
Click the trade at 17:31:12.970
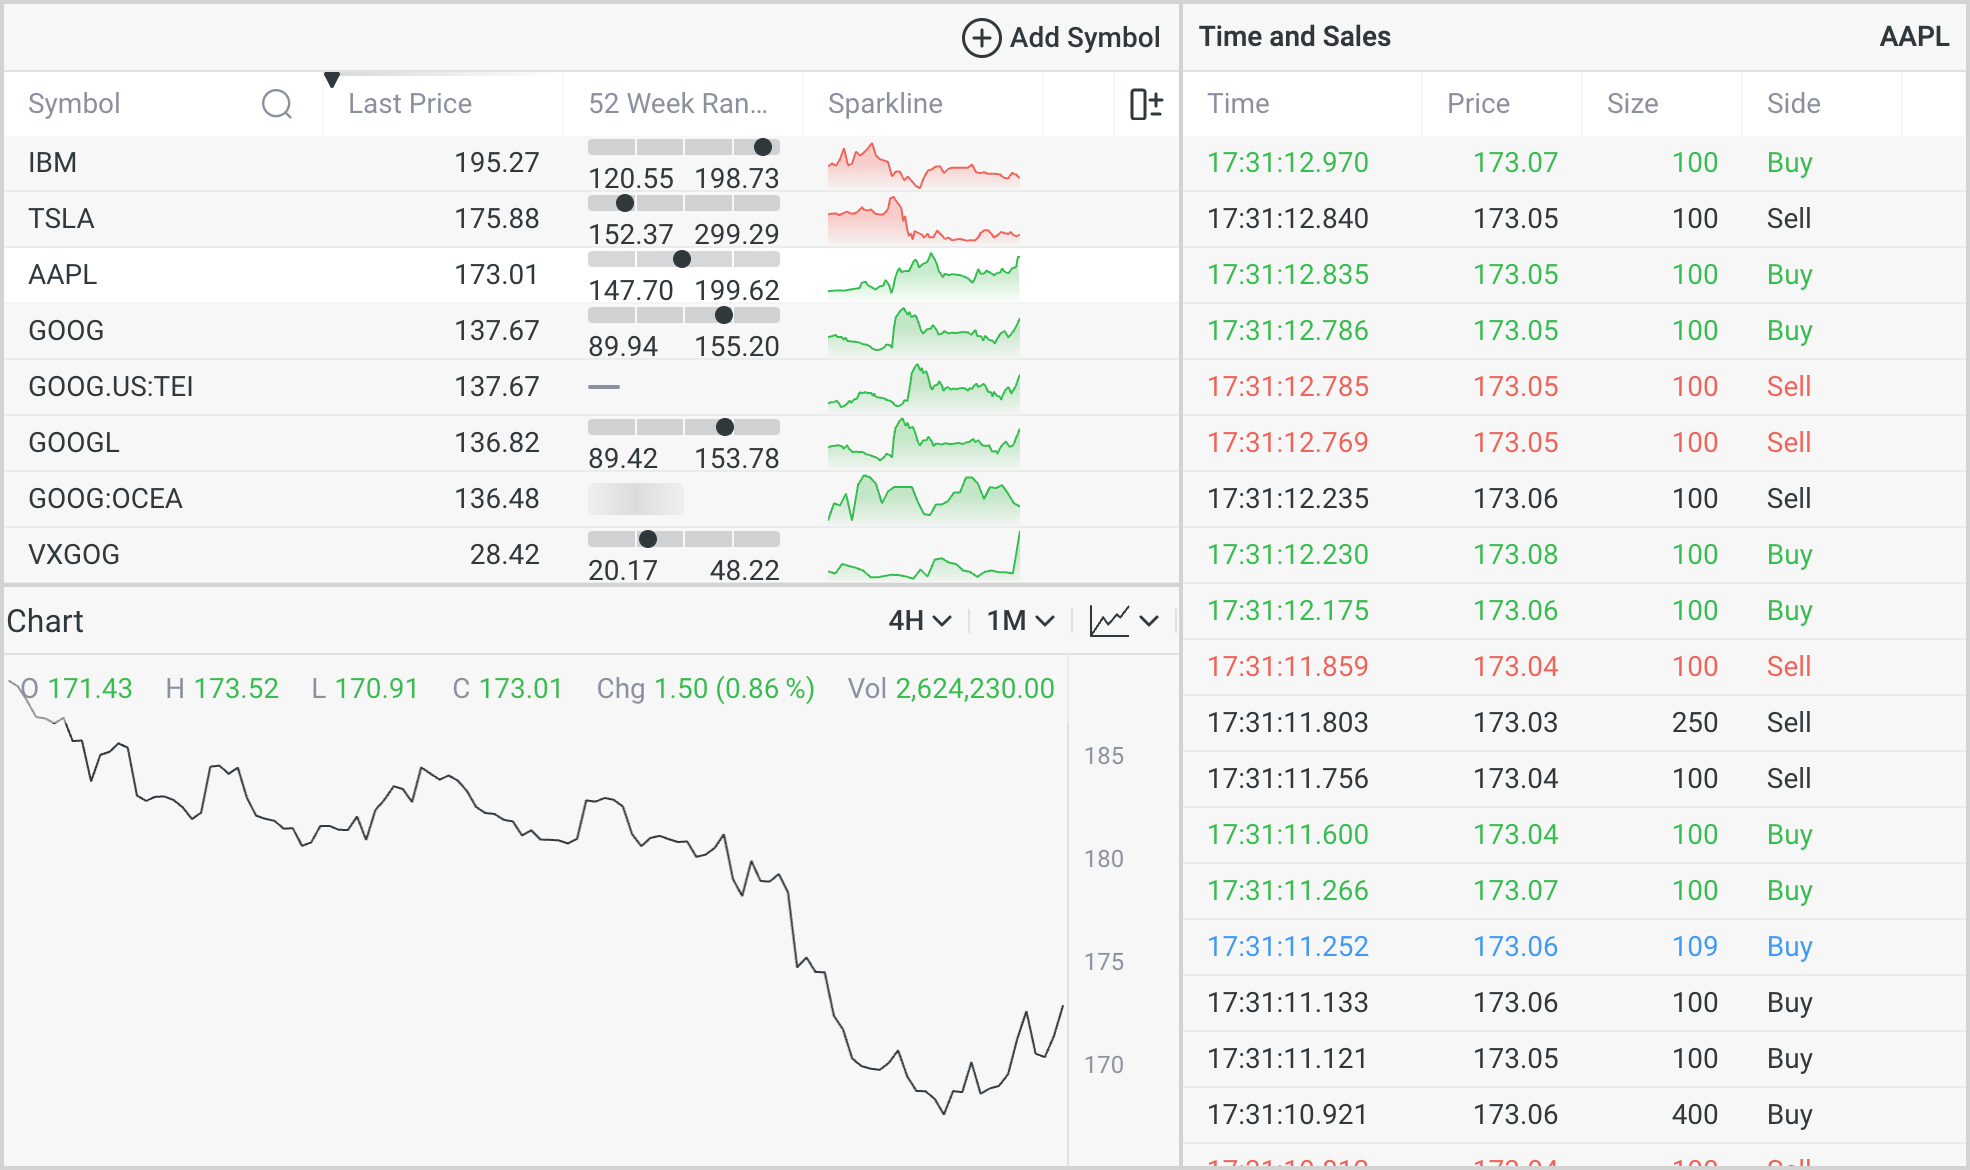coord(1574,163)
